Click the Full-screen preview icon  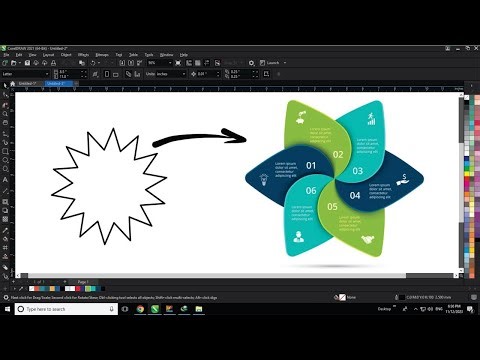(x=178, y=63)
